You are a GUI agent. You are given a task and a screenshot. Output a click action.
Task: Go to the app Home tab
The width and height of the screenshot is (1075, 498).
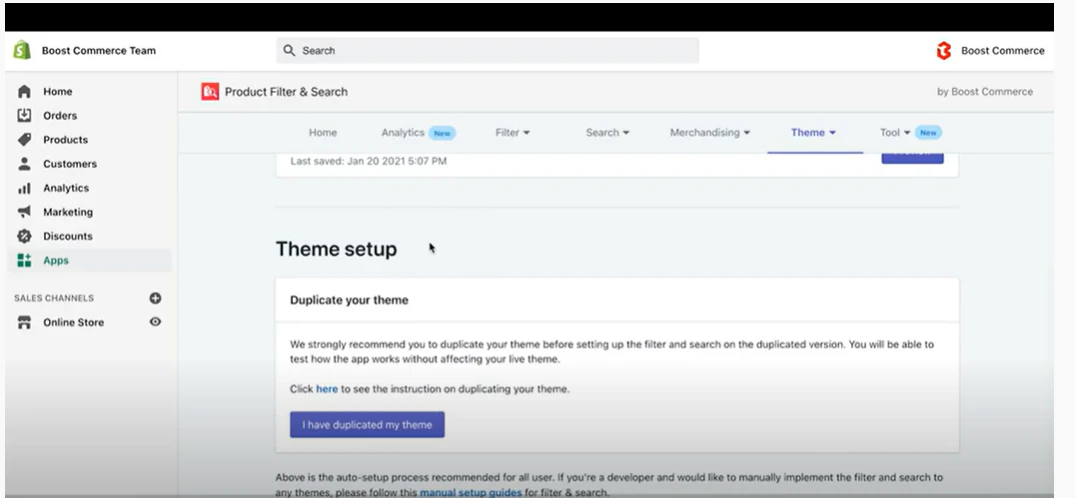[322, 132]
